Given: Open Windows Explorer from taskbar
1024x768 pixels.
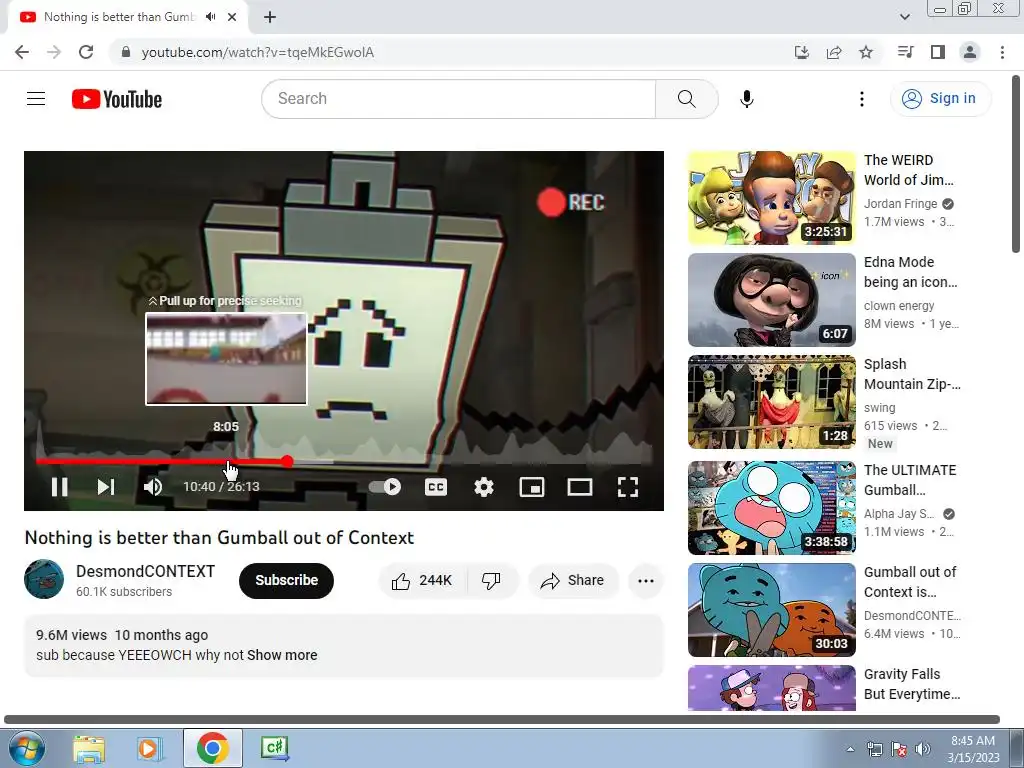Looking at the screenshot, I should [89, 748].
